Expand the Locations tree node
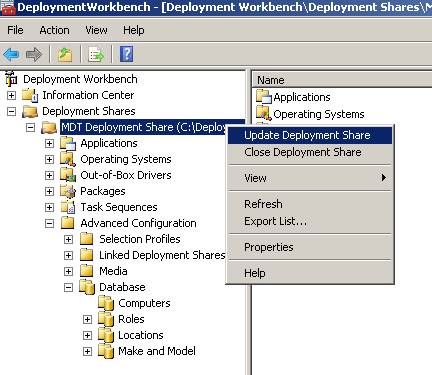Screen dimensions: 432x375 click(x=87, y=335)
